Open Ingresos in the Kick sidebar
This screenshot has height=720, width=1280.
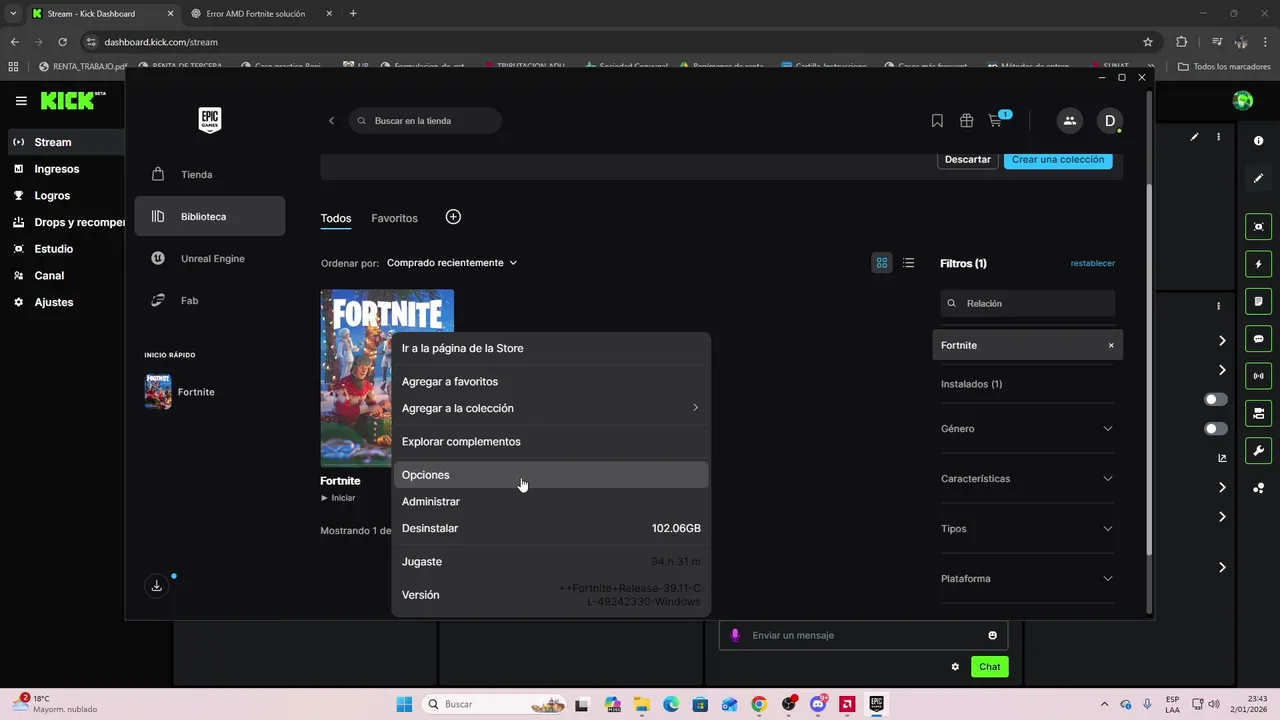(x=56, y=169)
